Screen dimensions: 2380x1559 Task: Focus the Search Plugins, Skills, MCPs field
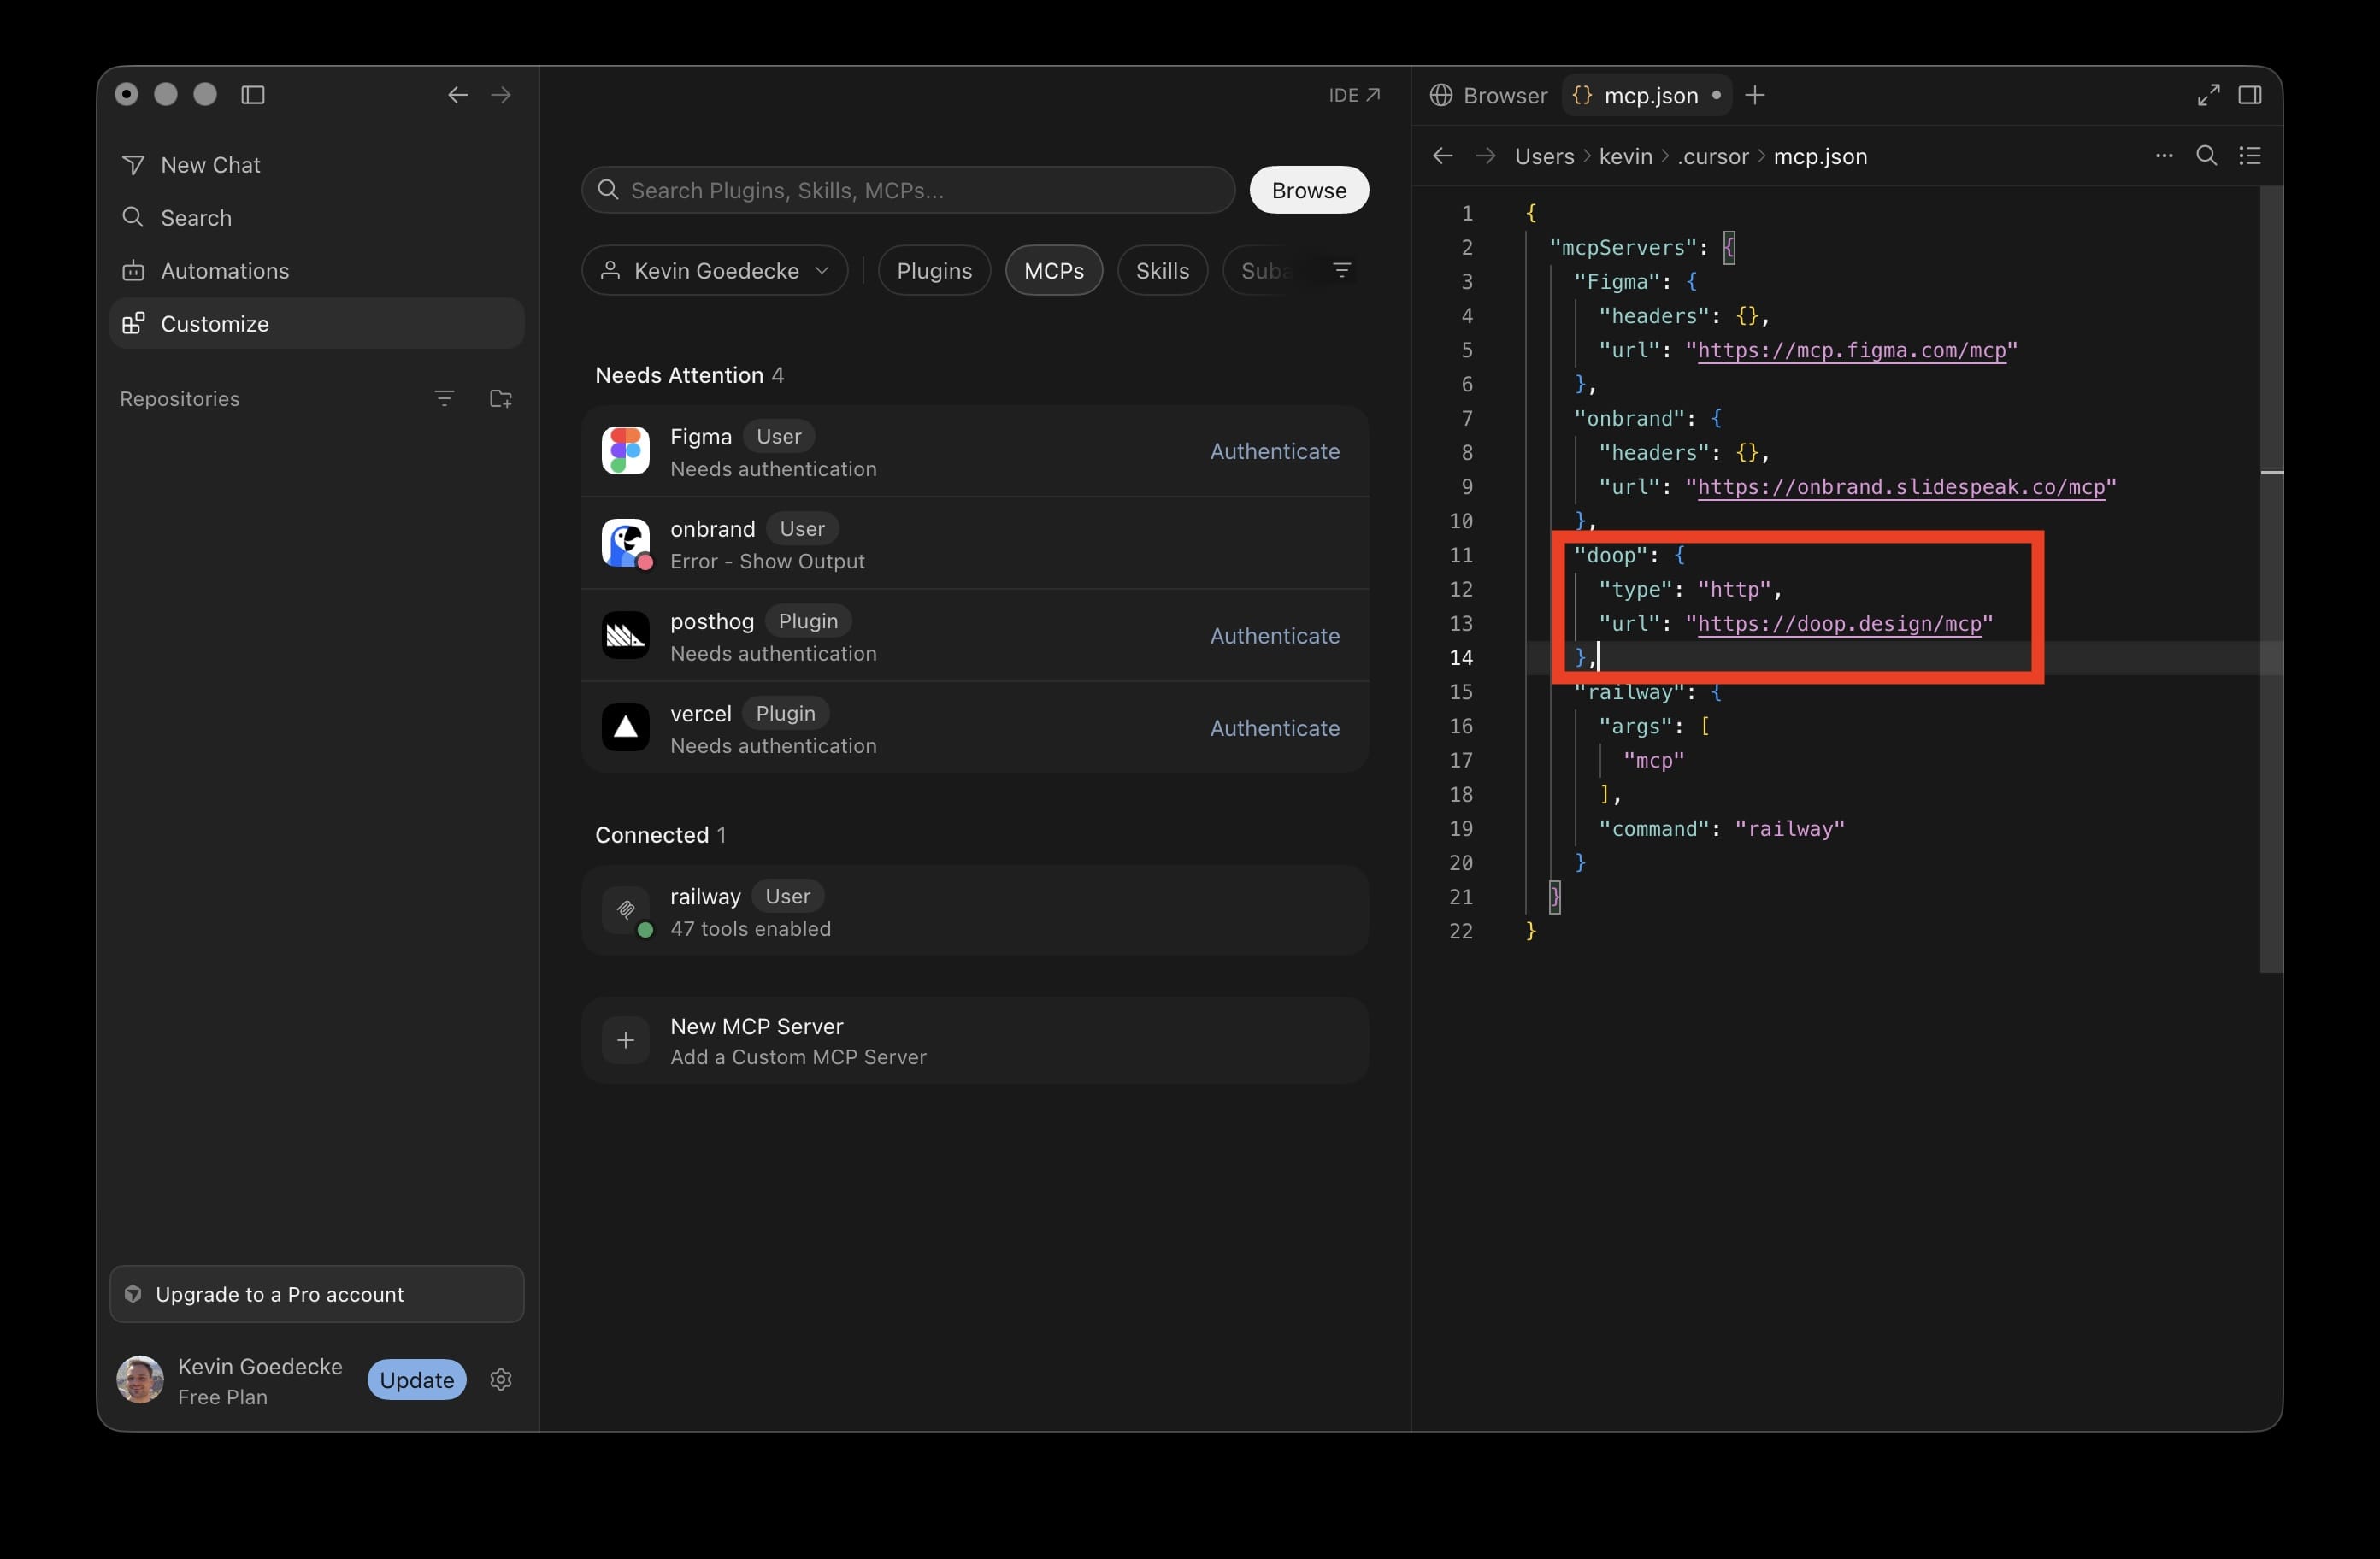pos(908,190)
